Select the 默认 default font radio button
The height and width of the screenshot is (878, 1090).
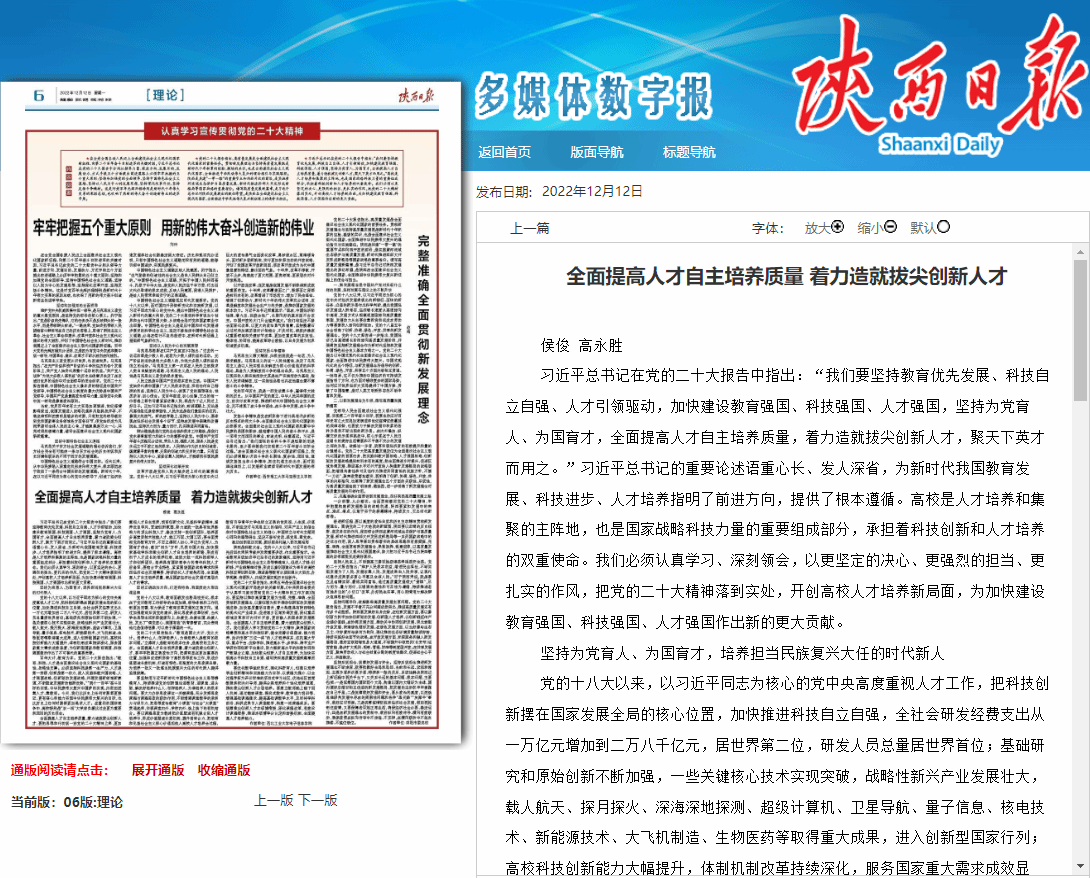tap(943, 227)
